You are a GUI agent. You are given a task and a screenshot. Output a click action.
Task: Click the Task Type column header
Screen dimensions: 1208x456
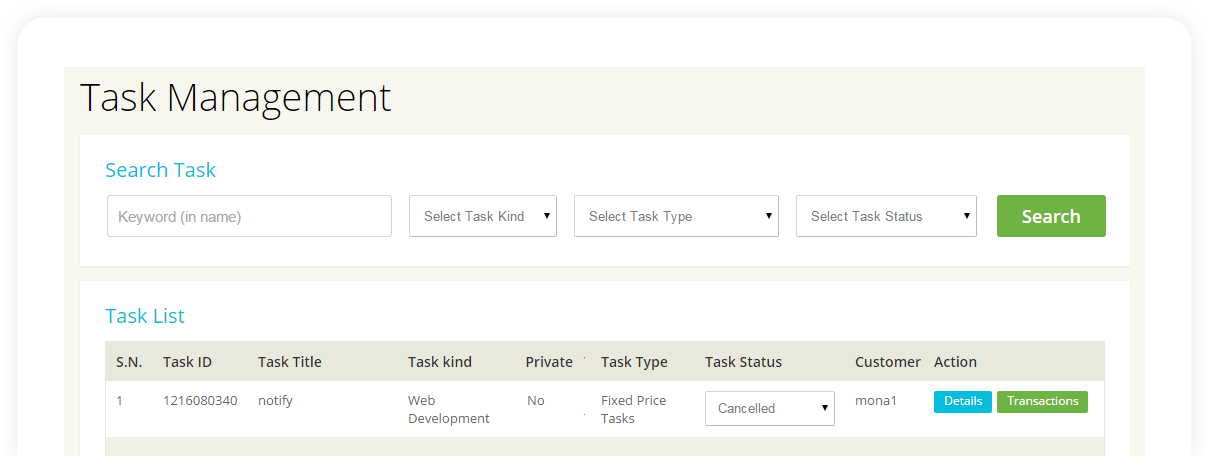click(634, 362)
